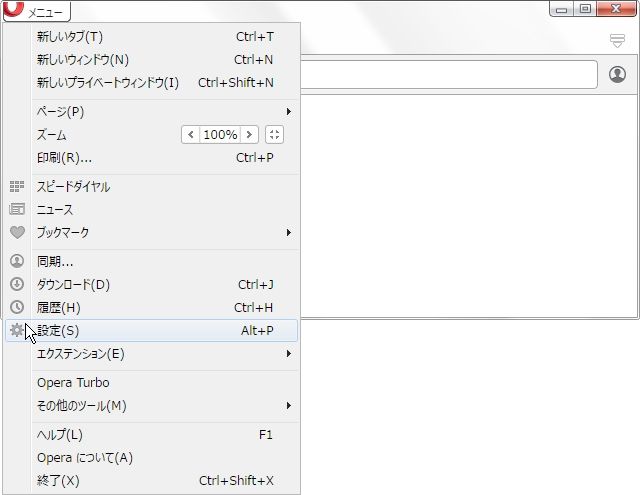Viewport: 640px width, 495px height.
Task: Click the 100% zoom reset value
Action: (220, 135)
